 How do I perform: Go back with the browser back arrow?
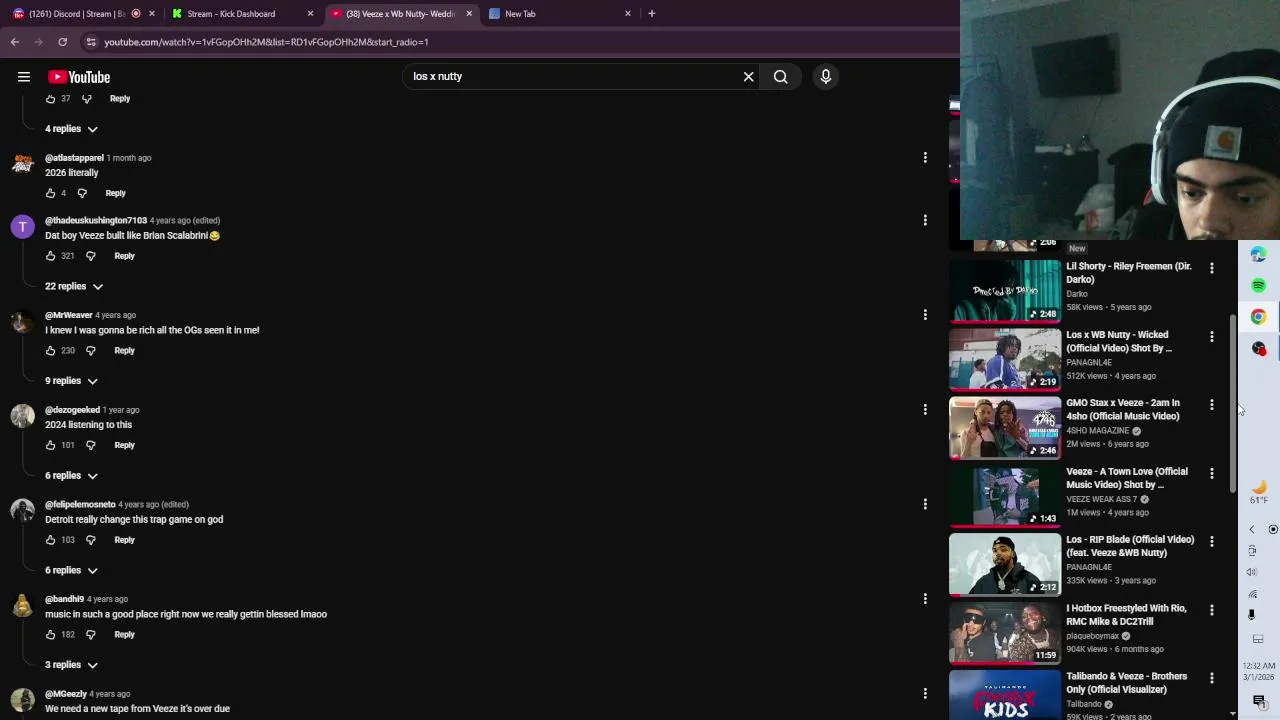coord(15,42)
